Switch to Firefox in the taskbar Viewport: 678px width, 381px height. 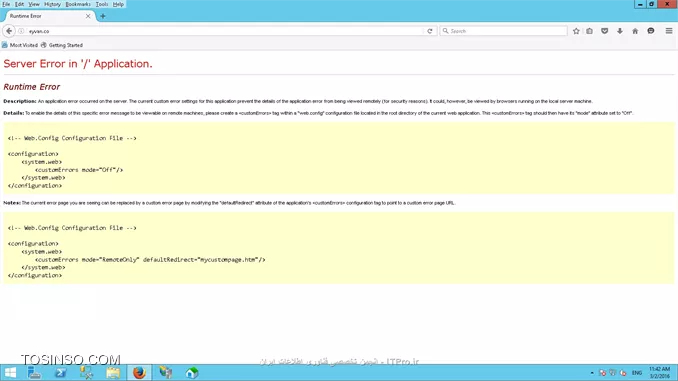point(139,372)
